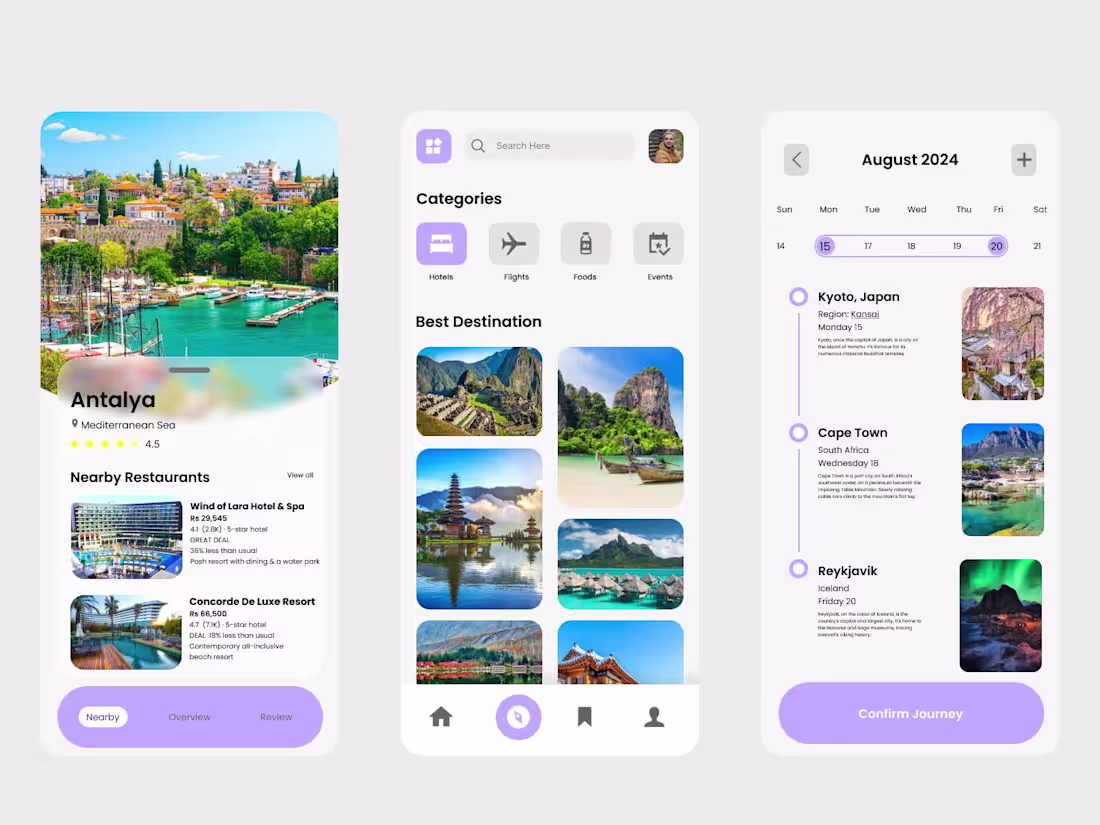Open the location explorer icon in bottom bar
1100x825 pixels.
pos(518,716)
